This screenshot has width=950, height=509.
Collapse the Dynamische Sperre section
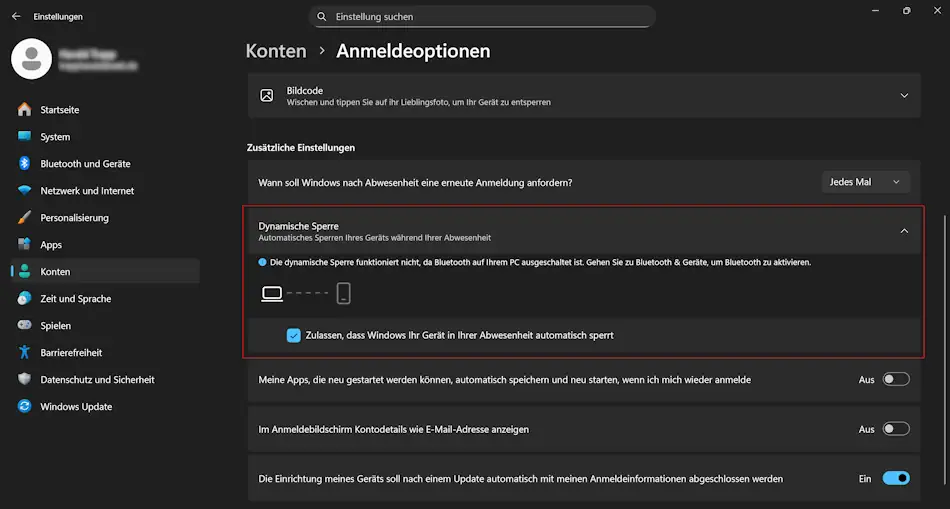tap(905, 231)
